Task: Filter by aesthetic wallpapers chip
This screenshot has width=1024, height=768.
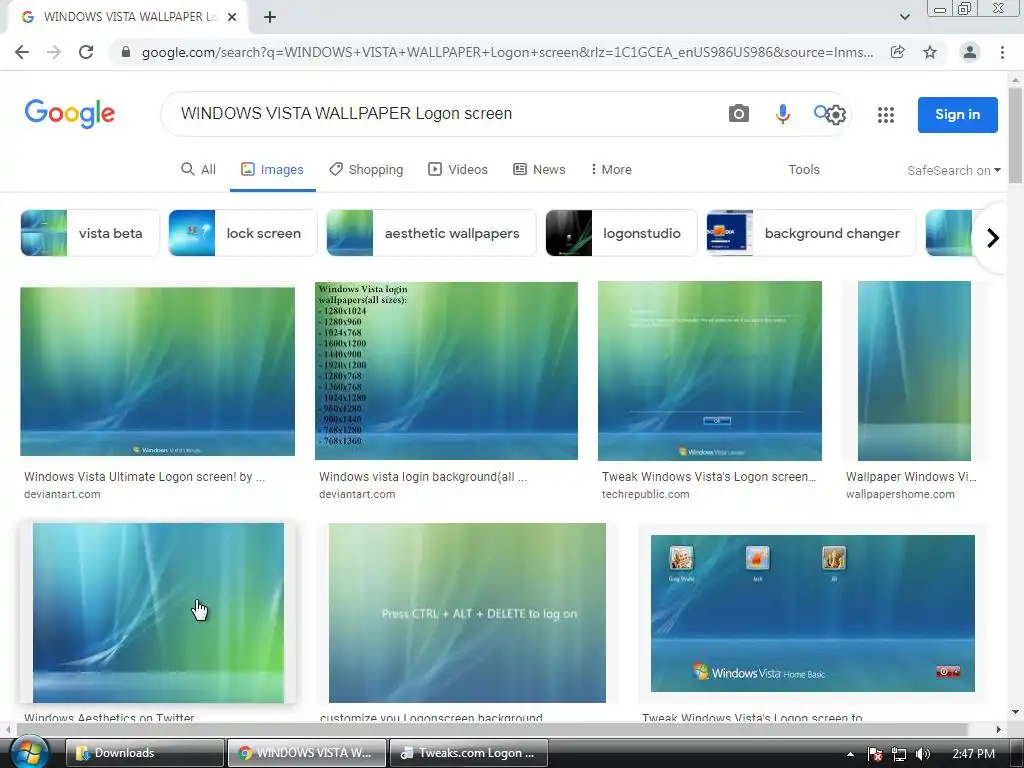Action: [x=431, y=233]
